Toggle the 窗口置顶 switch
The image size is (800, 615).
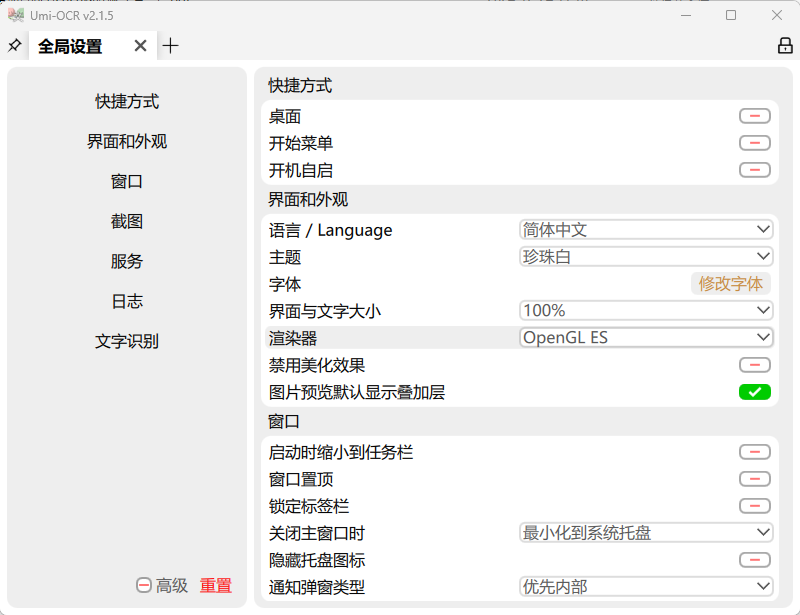755,479
